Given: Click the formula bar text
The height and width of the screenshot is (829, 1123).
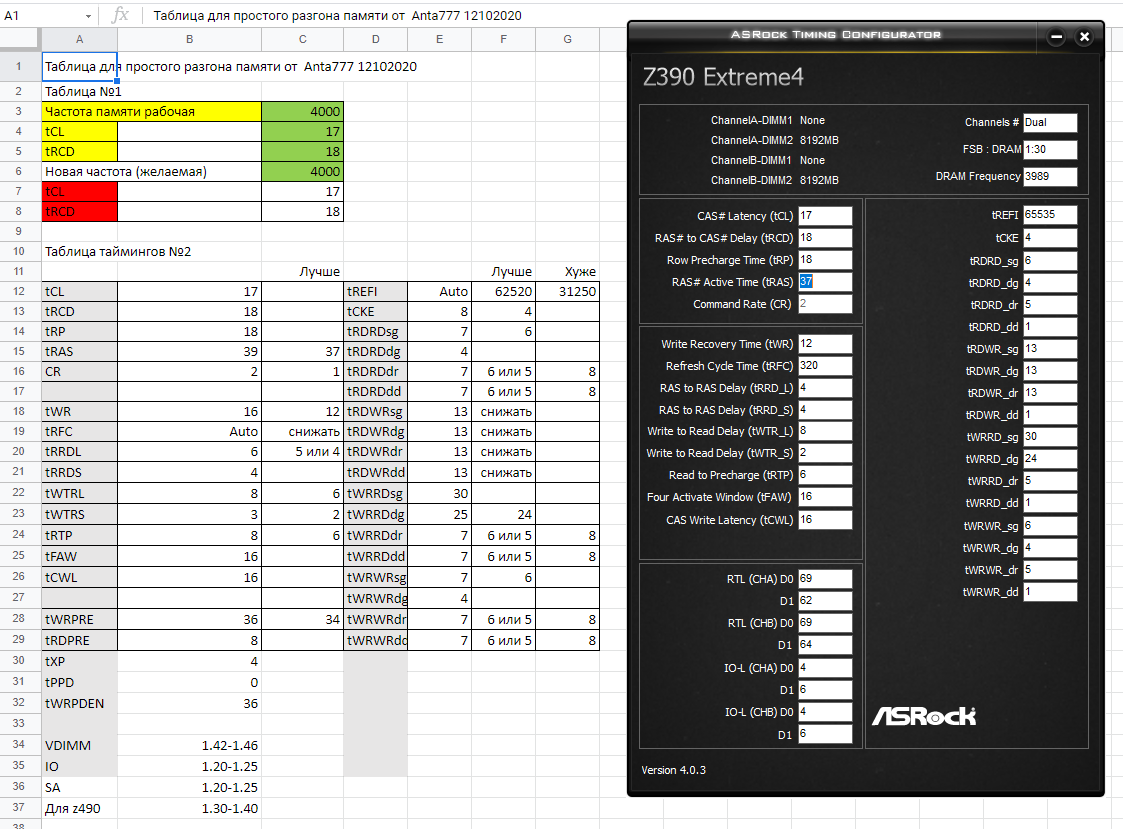Looking at the screenshot, I should 337,16.
